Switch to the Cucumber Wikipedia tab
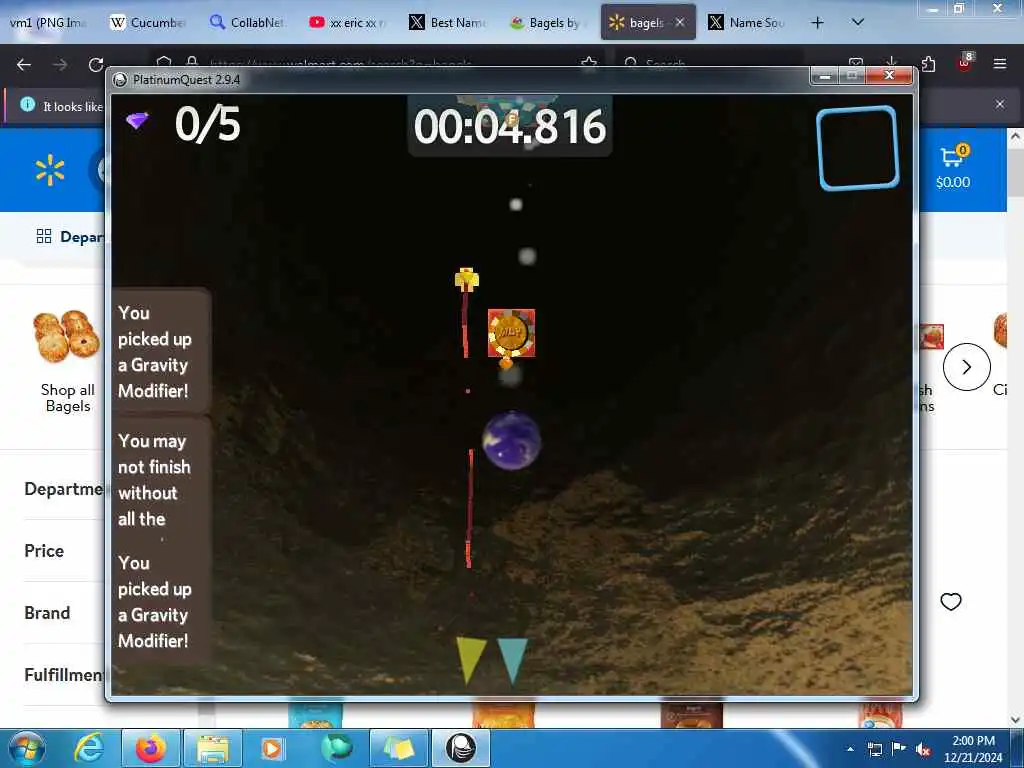Viewport: 1024px width, 768px height. click(148, 23)
